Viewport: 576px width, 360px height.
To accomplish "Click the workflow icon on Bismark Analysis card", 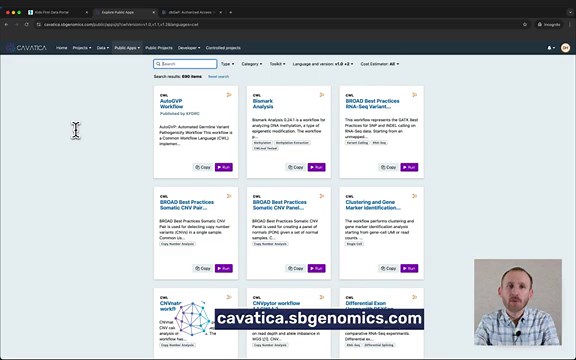I will tap(322, 95).
